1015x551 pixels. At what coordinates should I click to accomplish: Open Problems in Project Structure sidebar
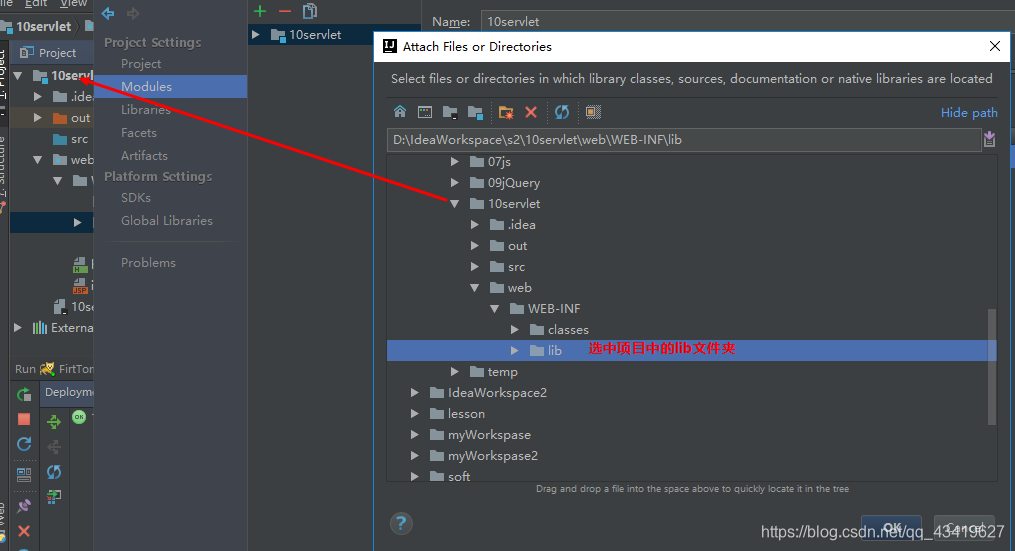148,262
